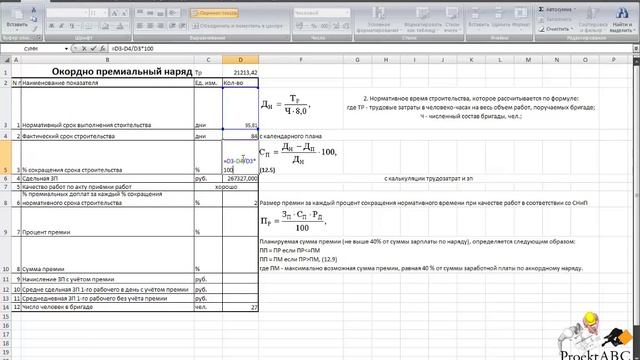Viewport: 640px width, 360px height.
Task: Cancel formula entry with X button
Action: coord(84,49)
